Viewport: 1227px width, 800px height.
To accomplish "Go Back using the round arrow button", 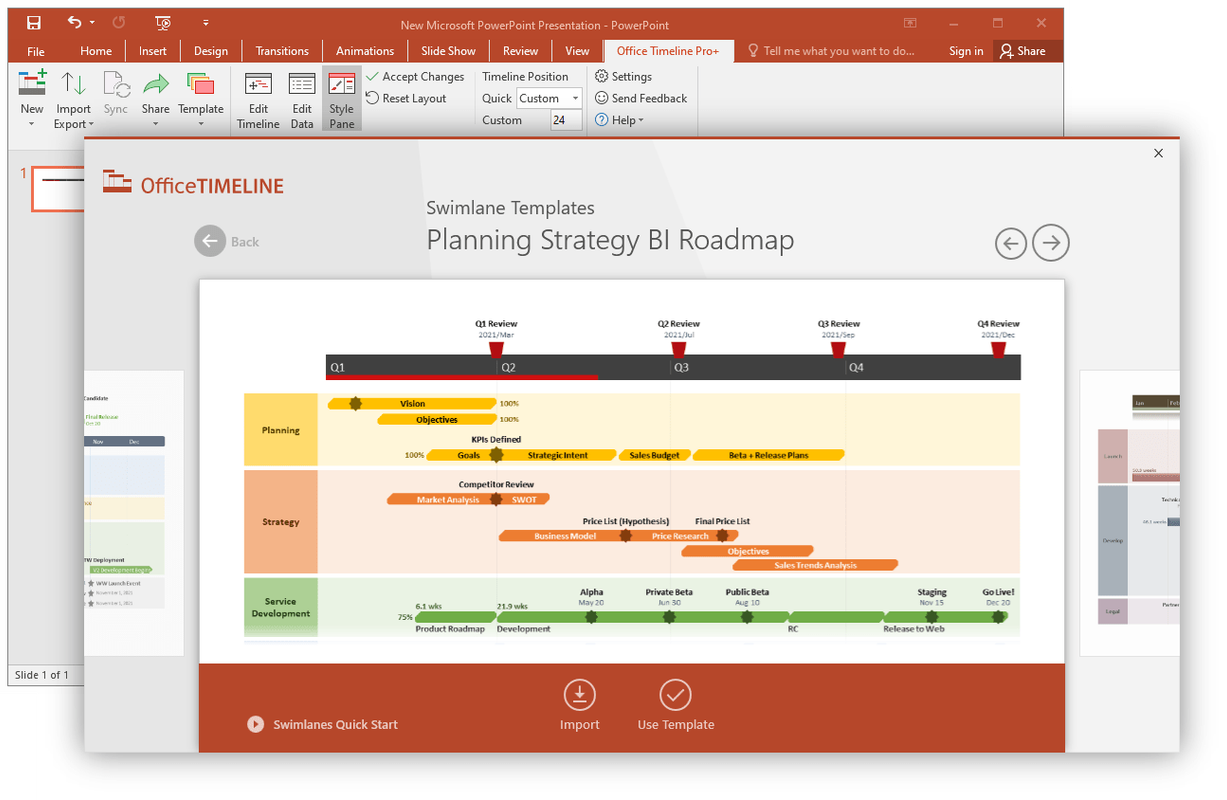I will (x=210, y=241).
